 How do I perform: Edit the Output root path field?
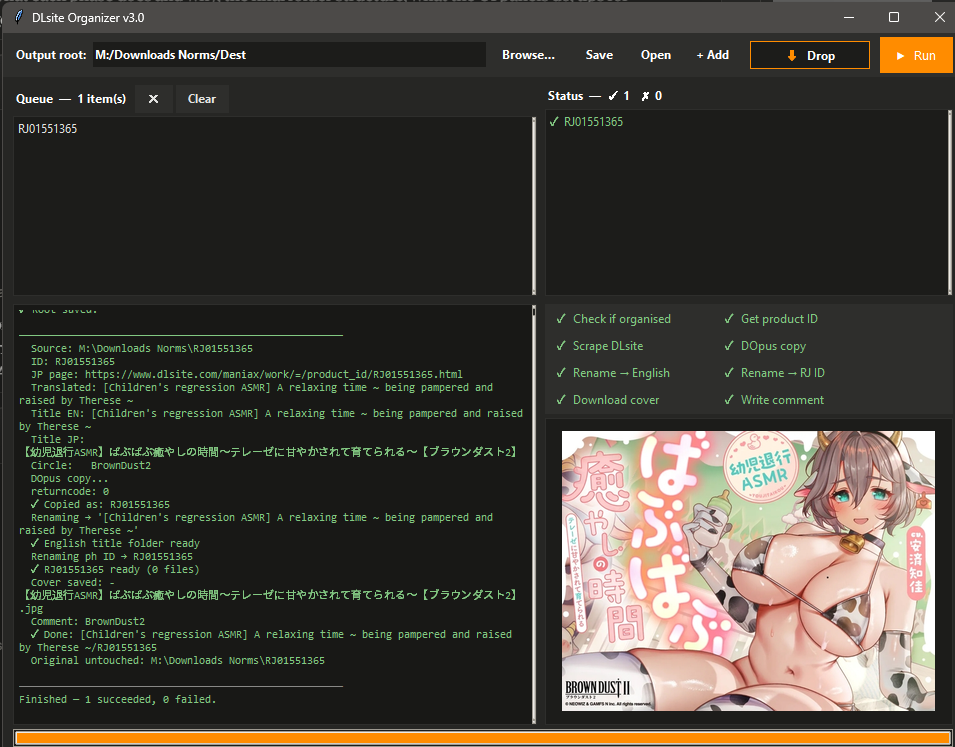click(289, 55)
